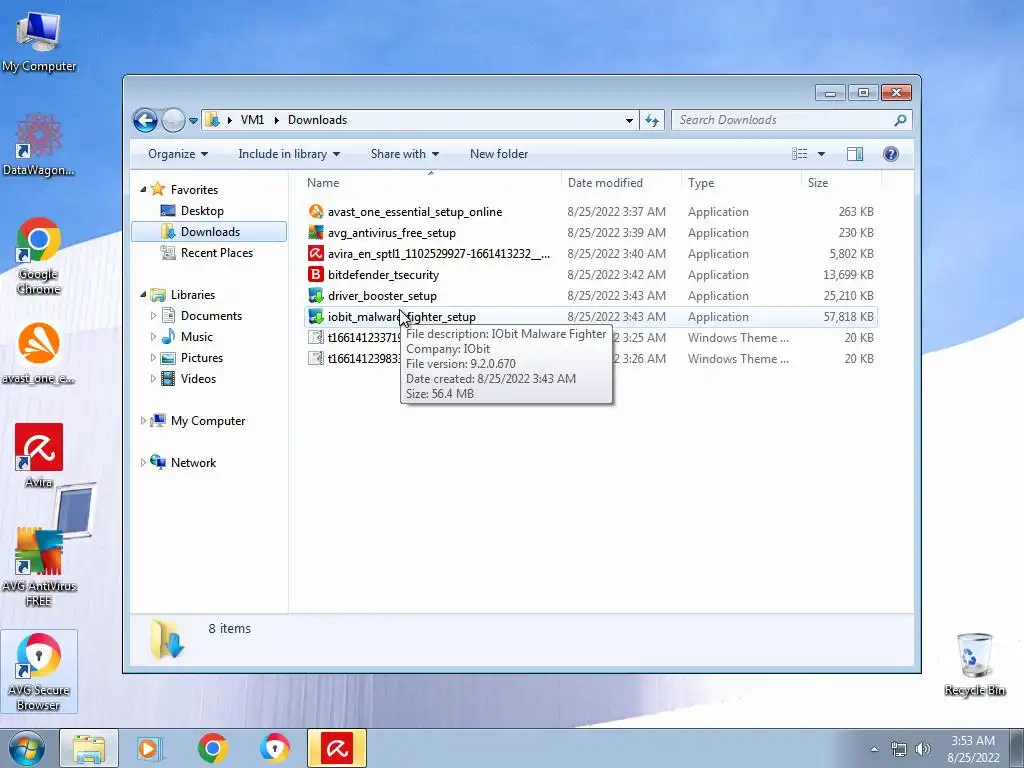Sort by Date modified column
Screen dimensions: 1024x768
tap(621, 183)
